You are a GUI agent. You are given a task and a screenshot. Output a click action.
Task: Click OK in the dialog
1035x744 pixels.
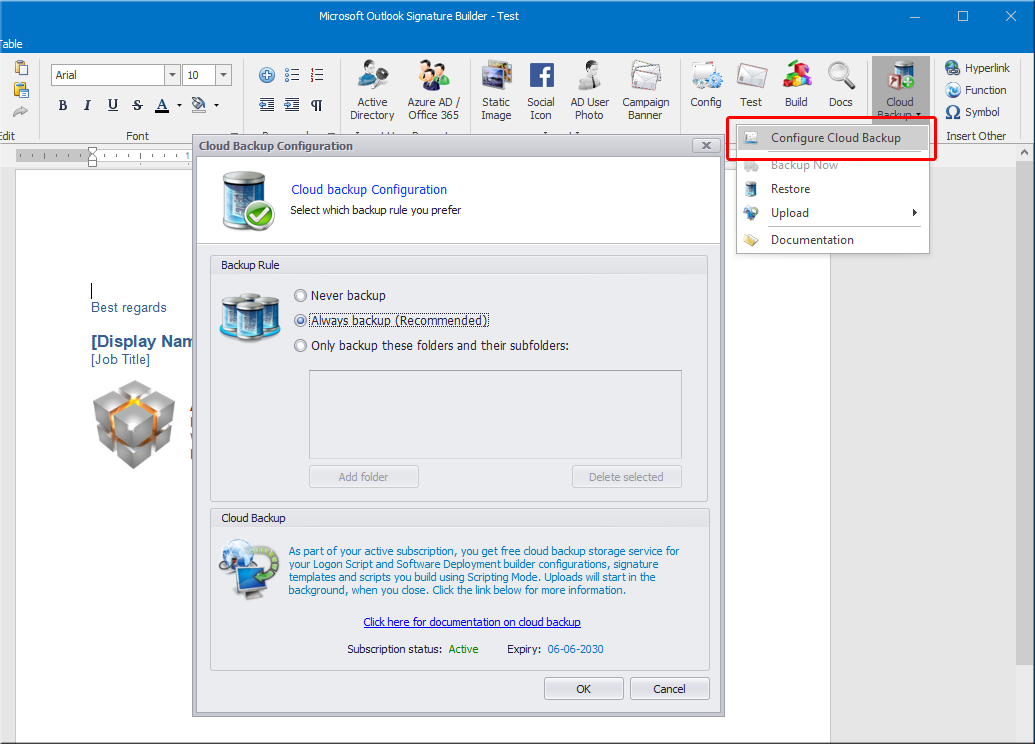(584, 689)
